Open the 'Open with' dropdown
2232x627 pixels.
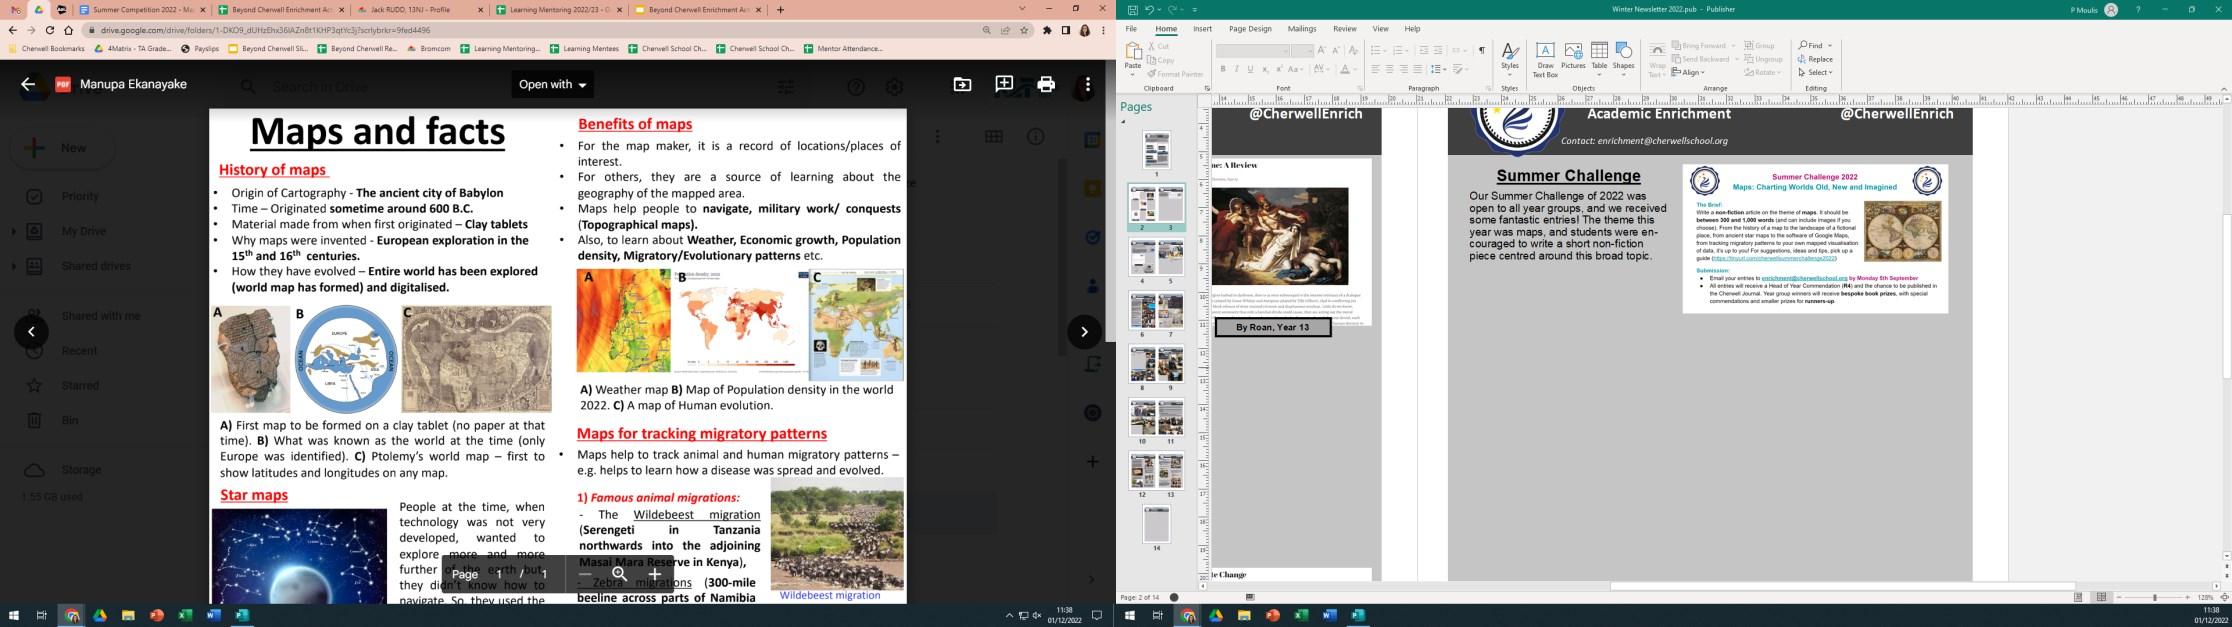click(553, 85)
